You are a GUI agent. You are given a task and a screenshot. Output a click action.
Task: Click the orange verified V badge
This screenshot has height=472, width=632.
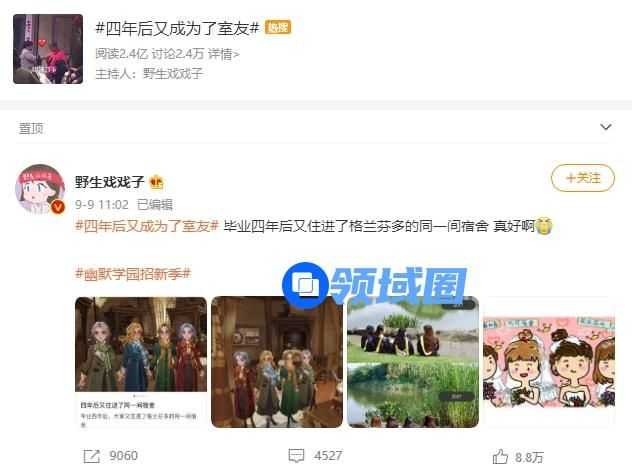(58, 207)
